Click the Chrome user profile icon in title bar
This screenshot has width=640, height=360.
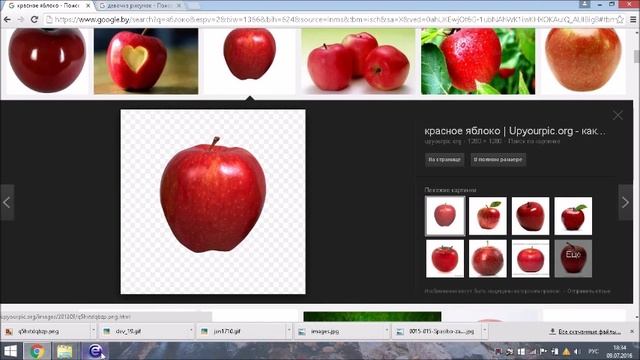coord(585,4)
